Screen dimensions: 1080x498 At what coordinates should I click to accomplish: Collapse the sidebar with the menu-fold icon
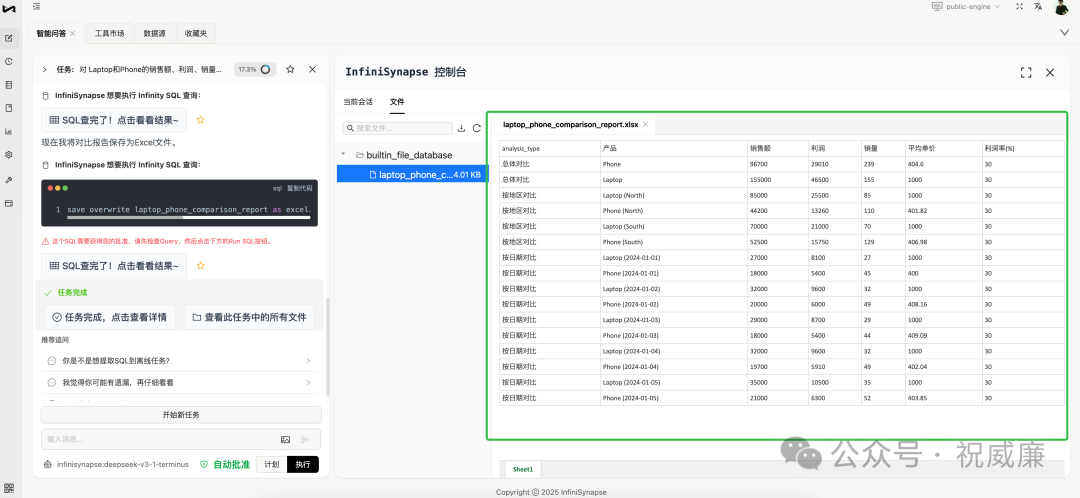[36, 6]
